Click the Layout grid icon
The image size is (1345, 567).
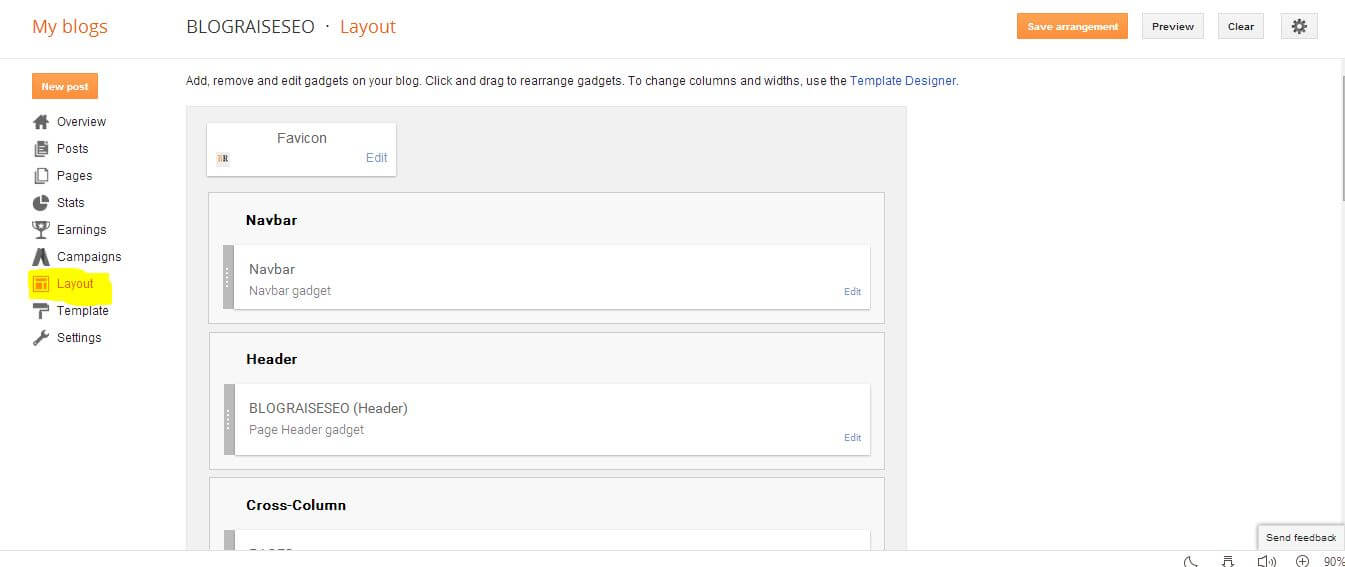(x=41, y=284)
